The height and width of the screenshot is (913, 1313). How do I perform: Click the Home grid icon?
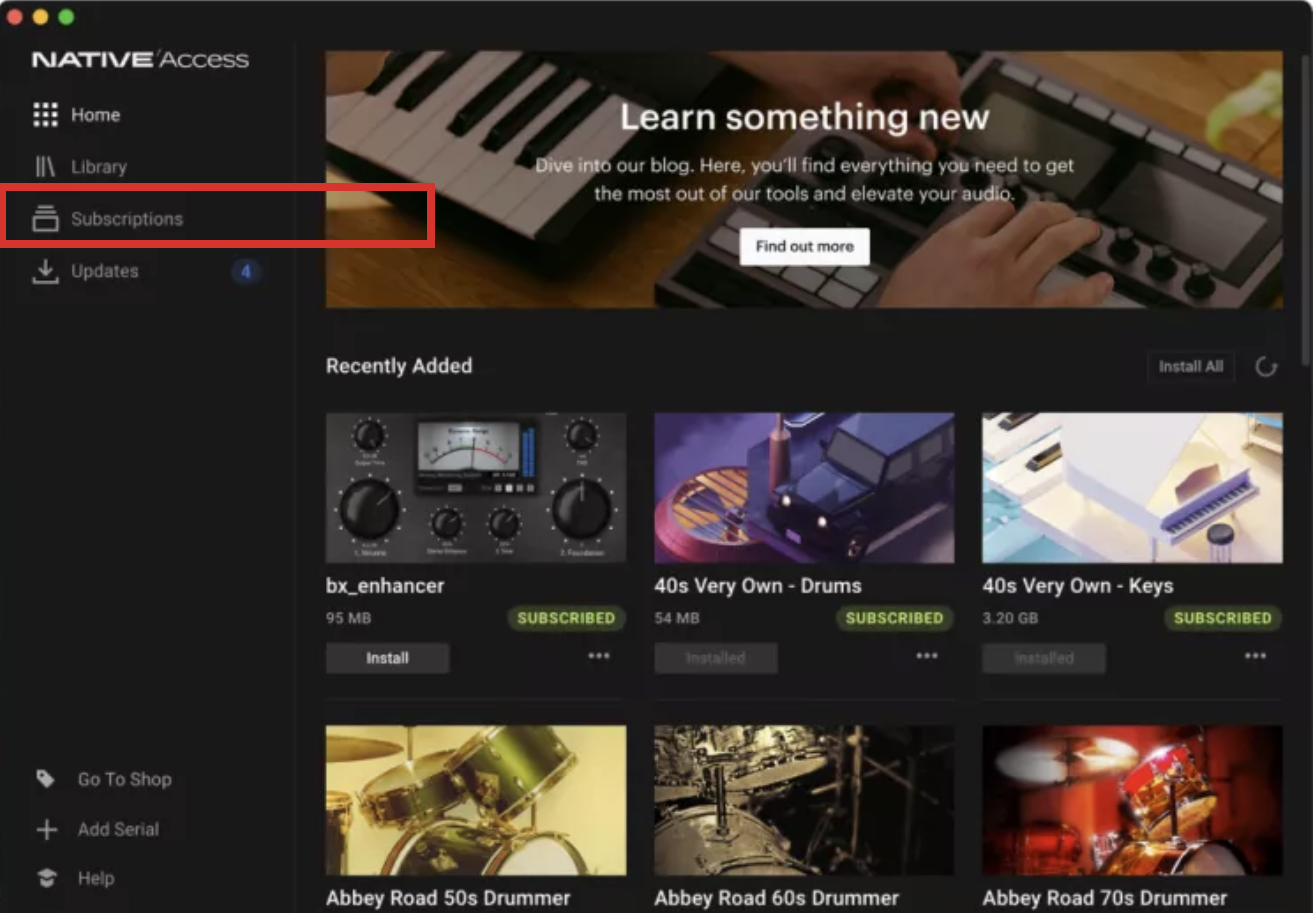click(x=45, y=115)
